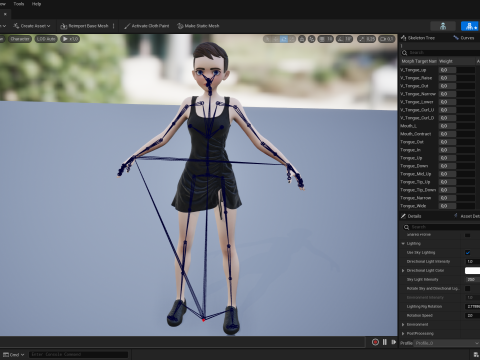Open the Asset Details tab

tap(467, 216)
